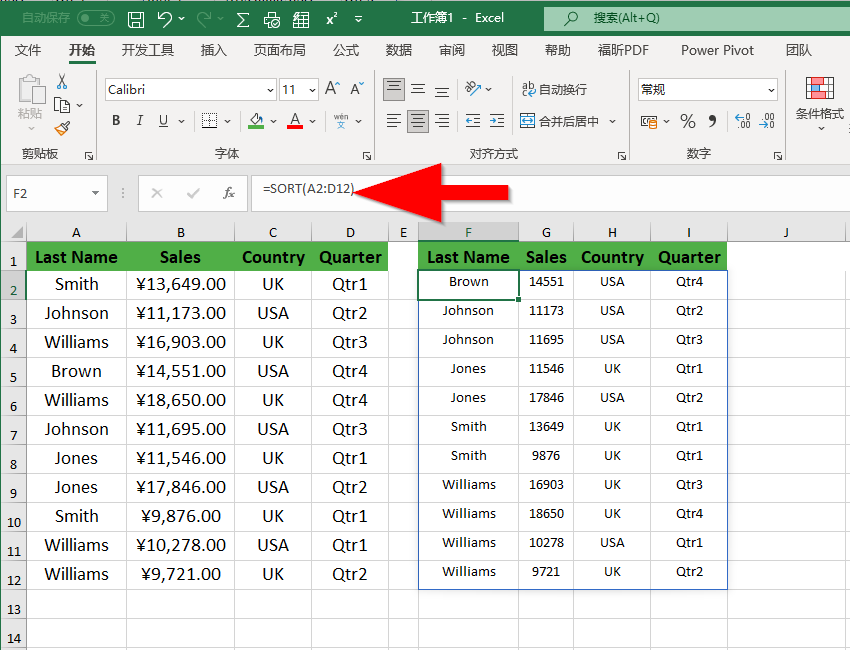Open print preview icon in quick access toolbar
This screenshot has height=650, width=850.
click(272, 20)
